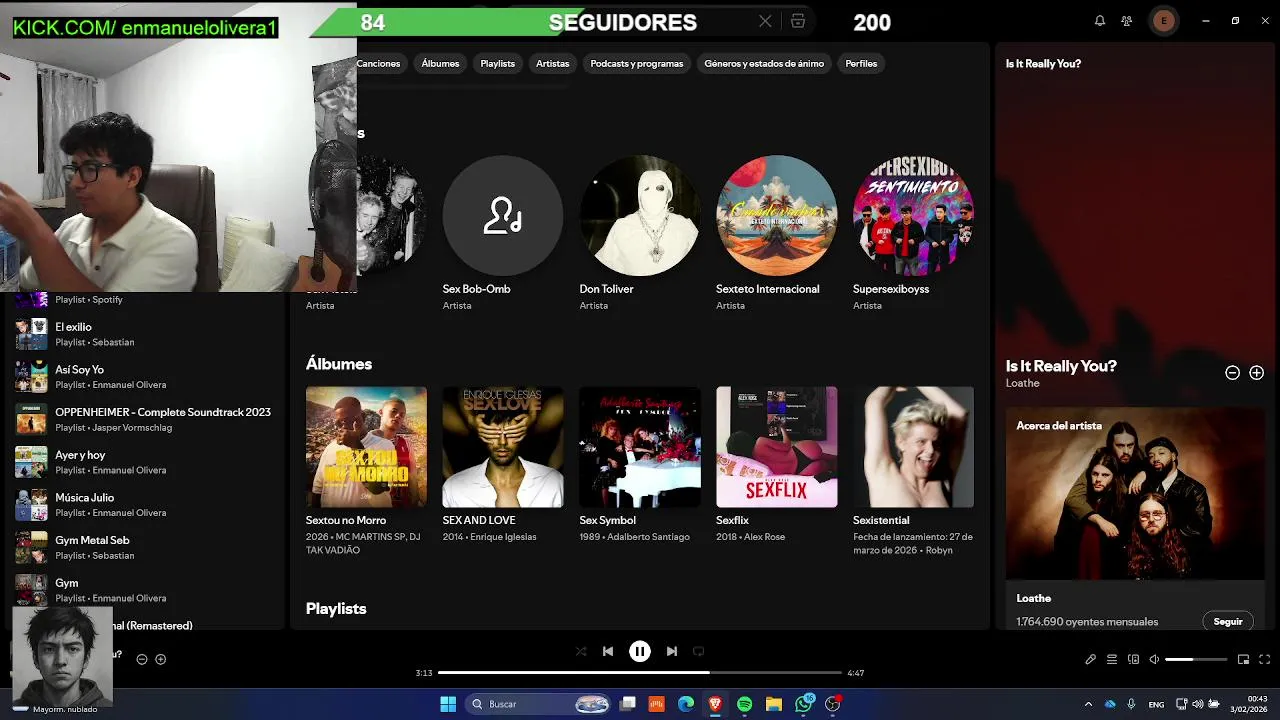This screenshot has height=720, width=1280.
Task: Open File Explorer from the taskbar
Action: pyautogui.click(x=774, y=704)
